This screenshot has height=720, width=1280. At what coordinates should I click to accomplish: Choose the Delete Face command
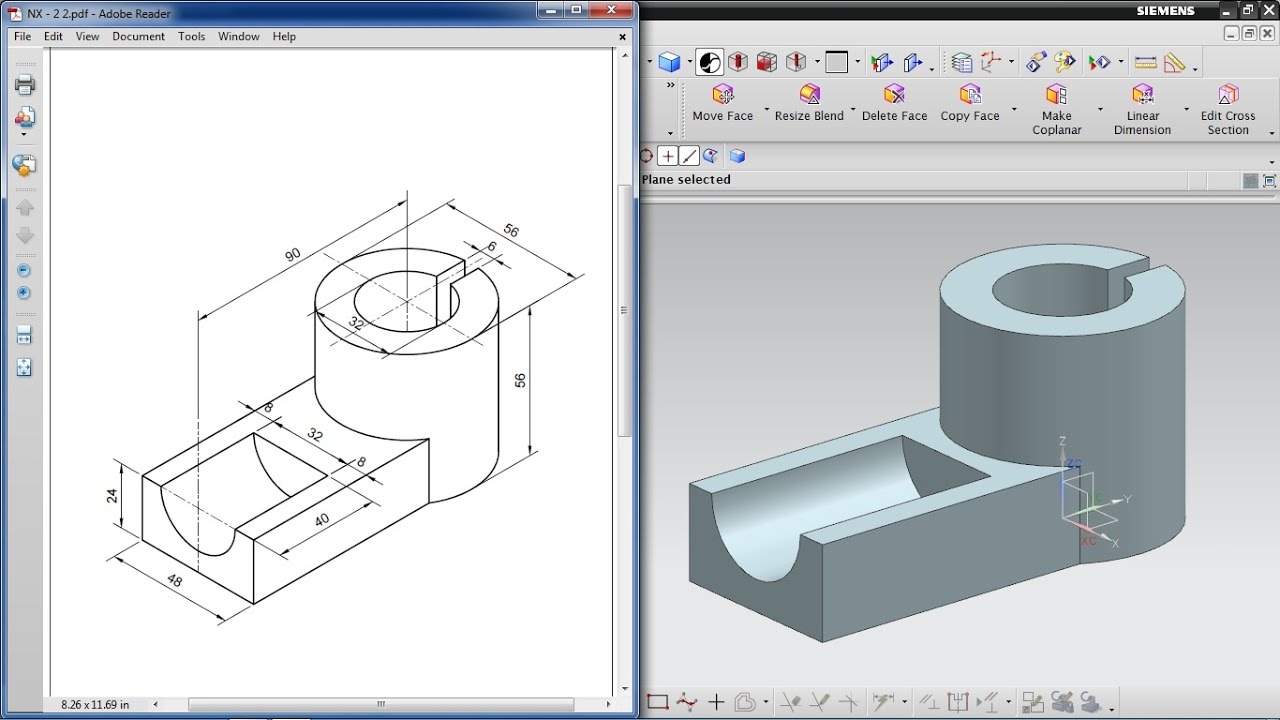(x=894, y=103)
